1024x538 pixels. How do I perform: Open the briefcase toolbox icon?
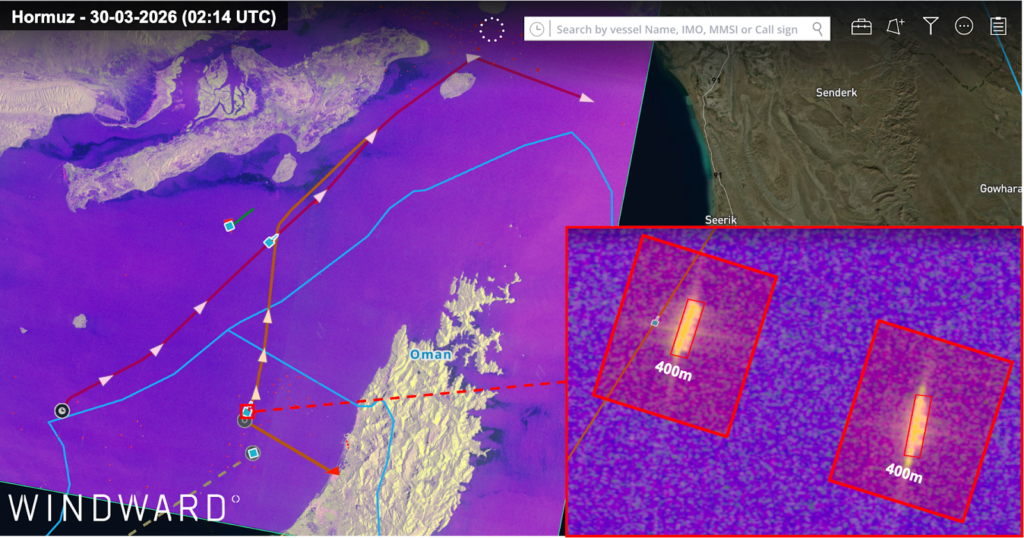[x=861, y=27]
